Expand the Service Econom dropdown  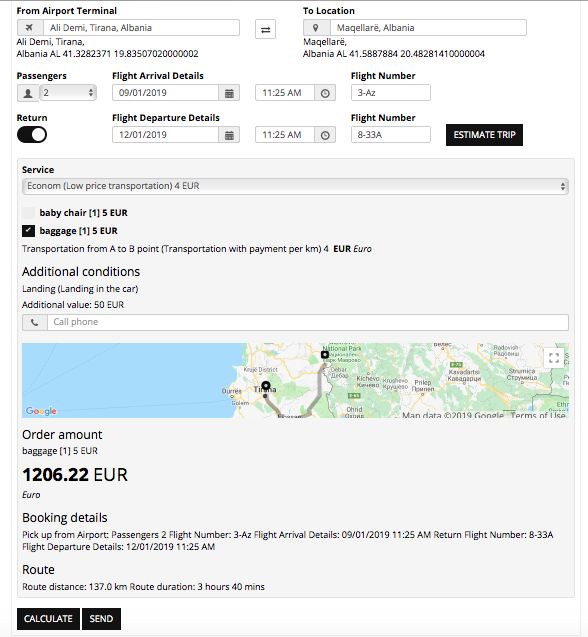pos(295,186)
